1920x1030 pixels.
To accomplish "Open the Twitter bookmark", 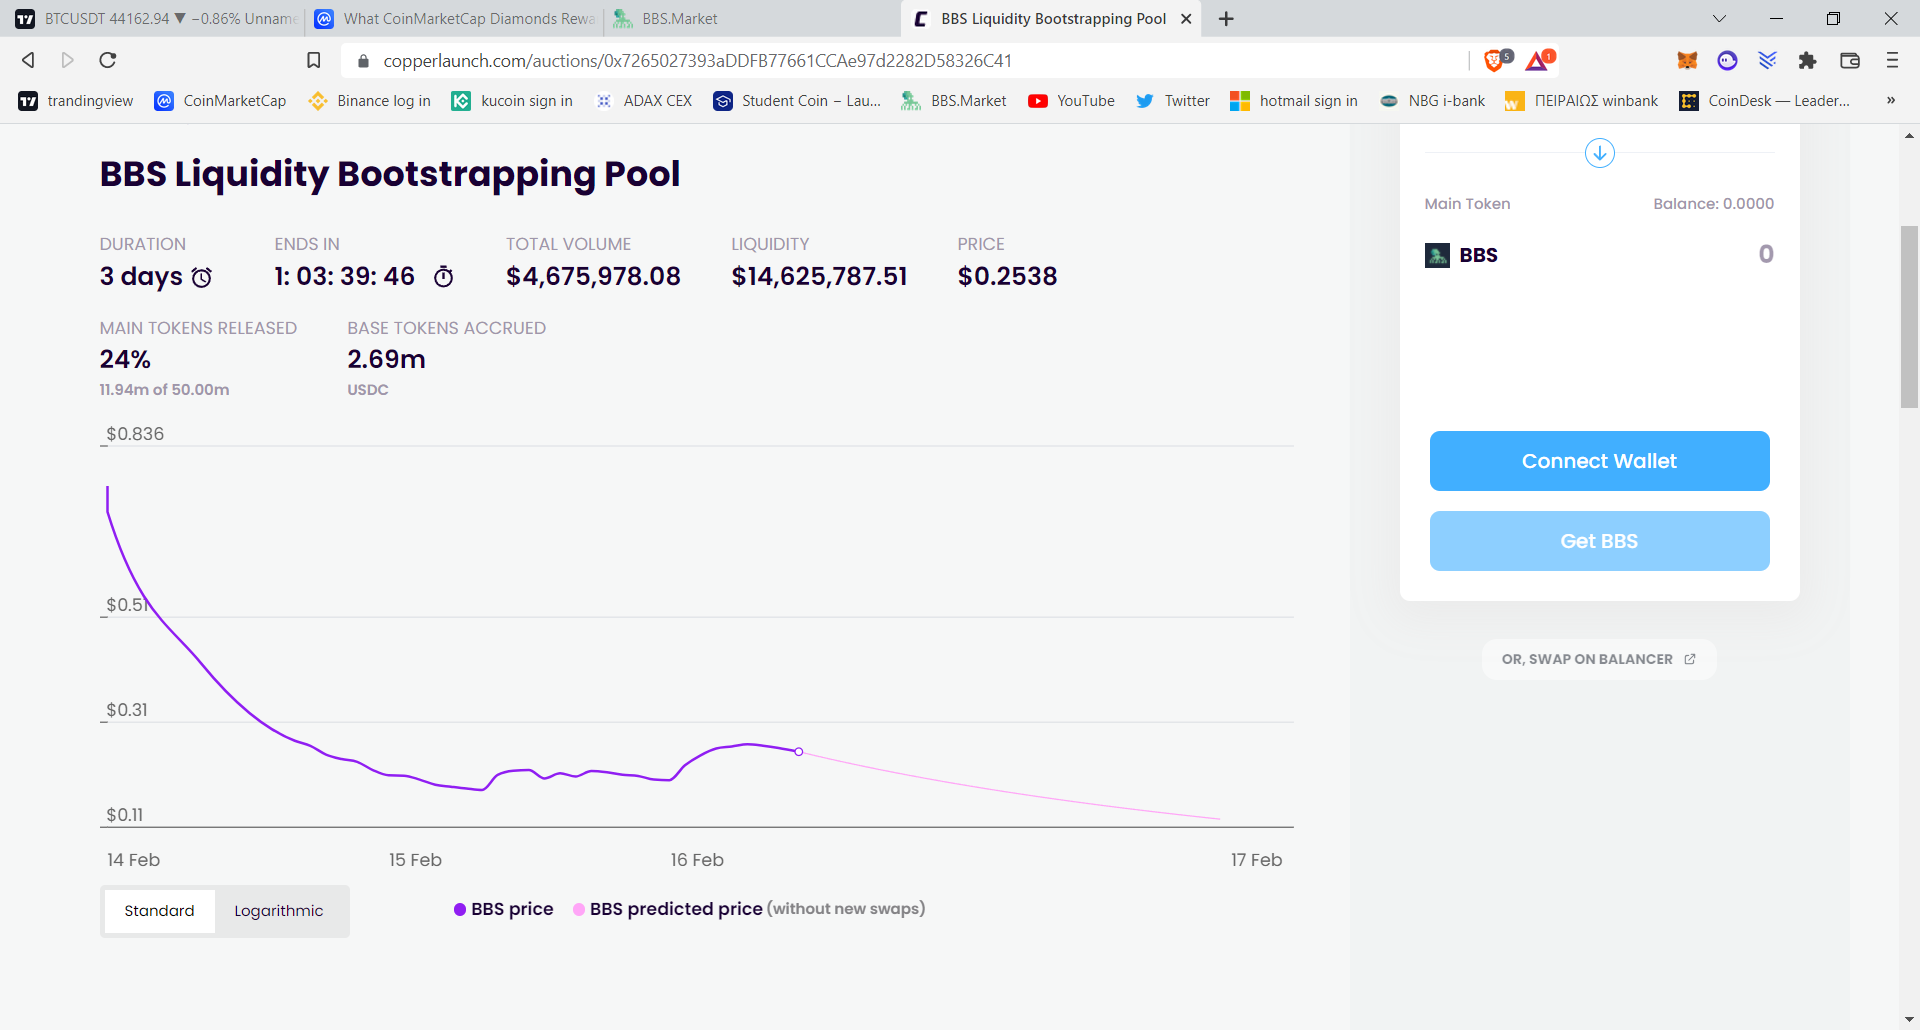I will (1172, 100).
